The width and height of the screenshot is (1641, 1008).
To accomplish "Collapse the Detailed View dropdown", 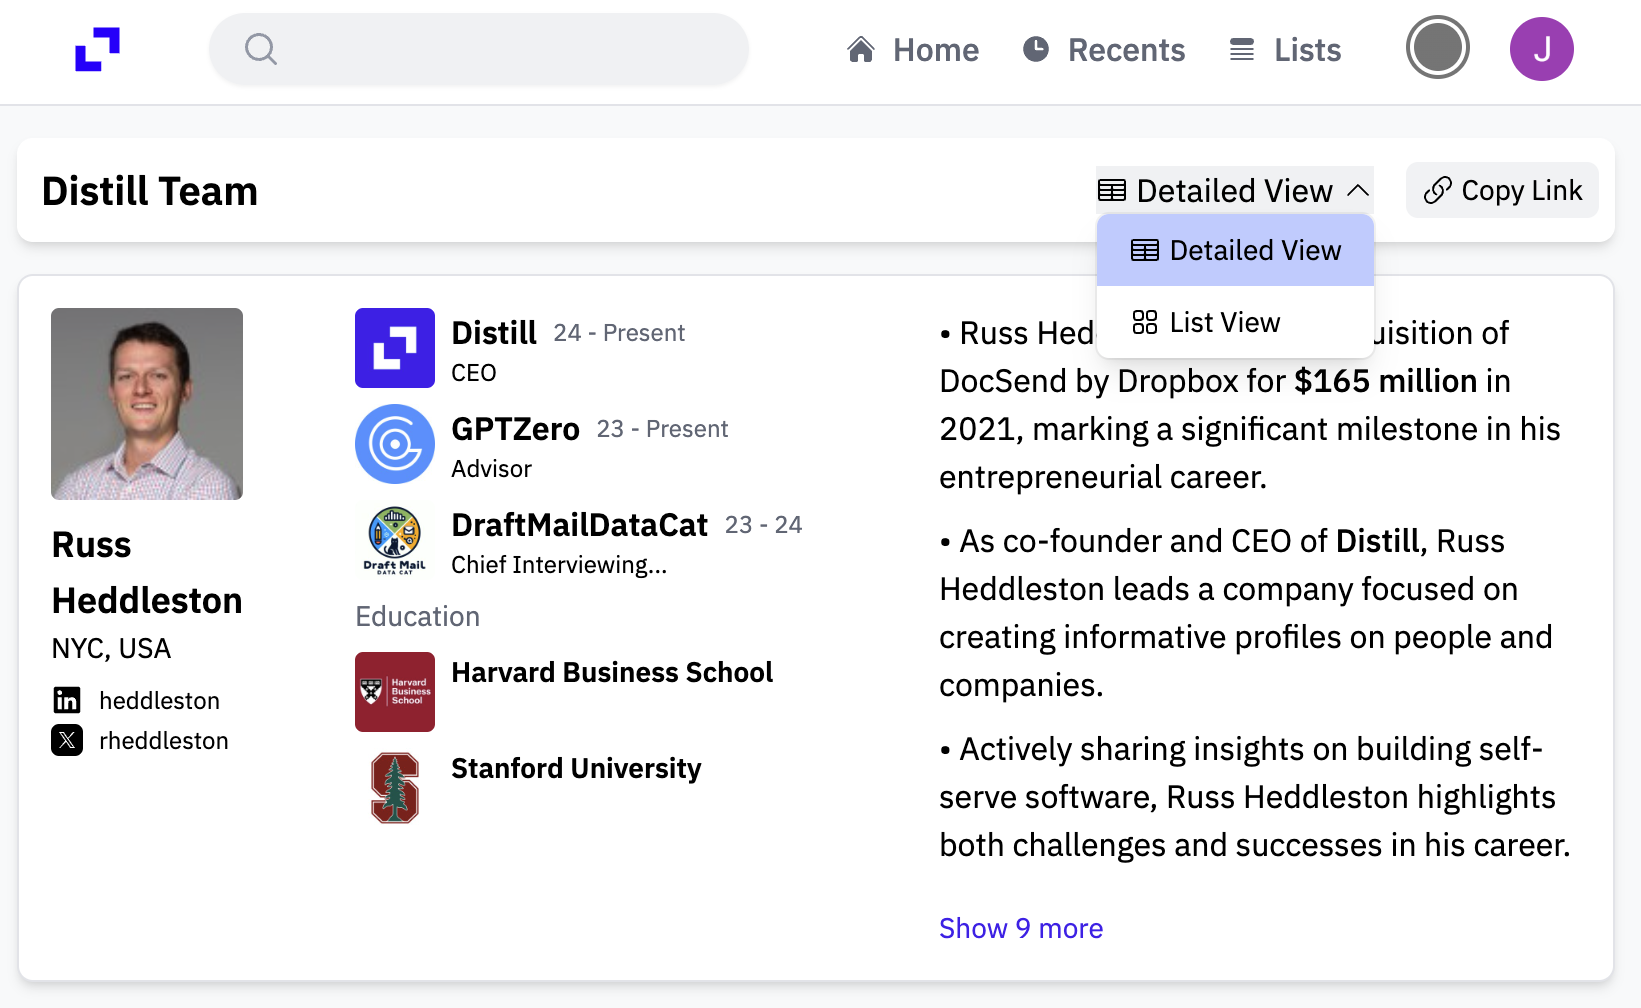I will click(x=1234, y=190).
